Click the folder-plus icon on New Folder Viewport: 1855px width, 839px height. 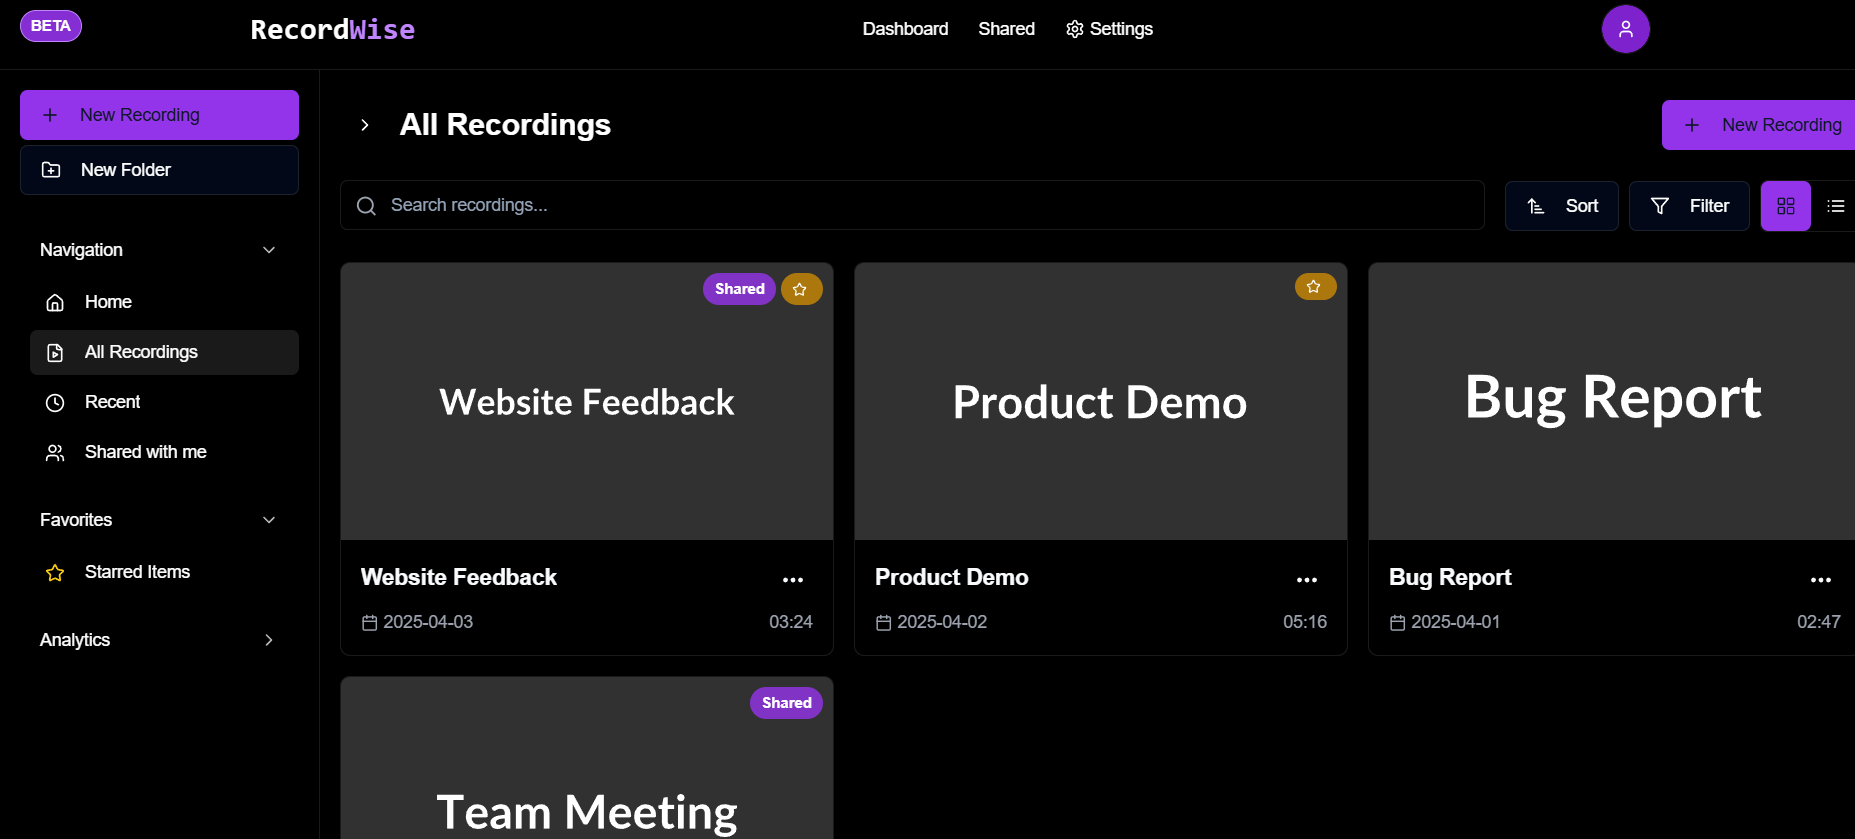[x=51, y=170]
